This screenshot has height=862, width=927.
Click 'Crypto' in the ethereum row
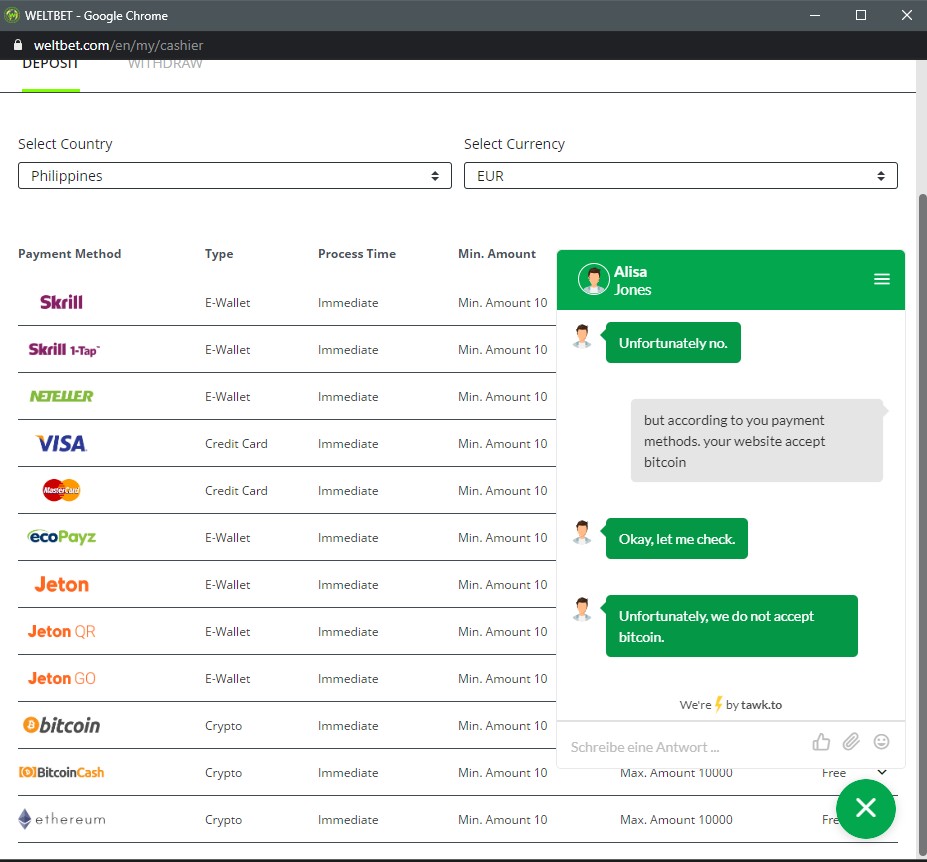coord(223,819)
